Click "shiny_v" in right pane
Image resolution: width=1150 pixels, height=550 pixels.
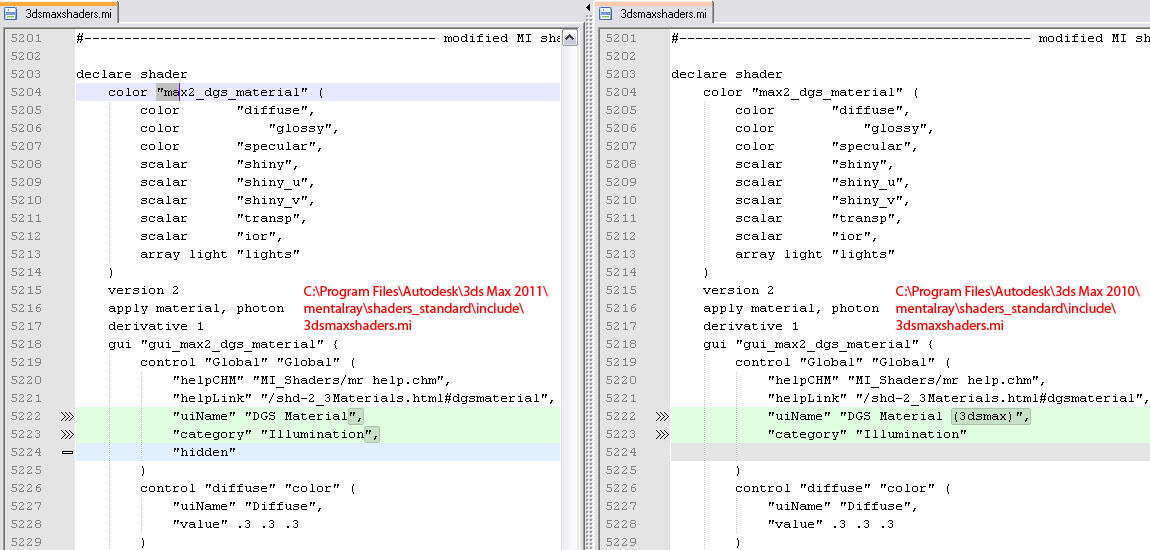(x=867, y=200)
